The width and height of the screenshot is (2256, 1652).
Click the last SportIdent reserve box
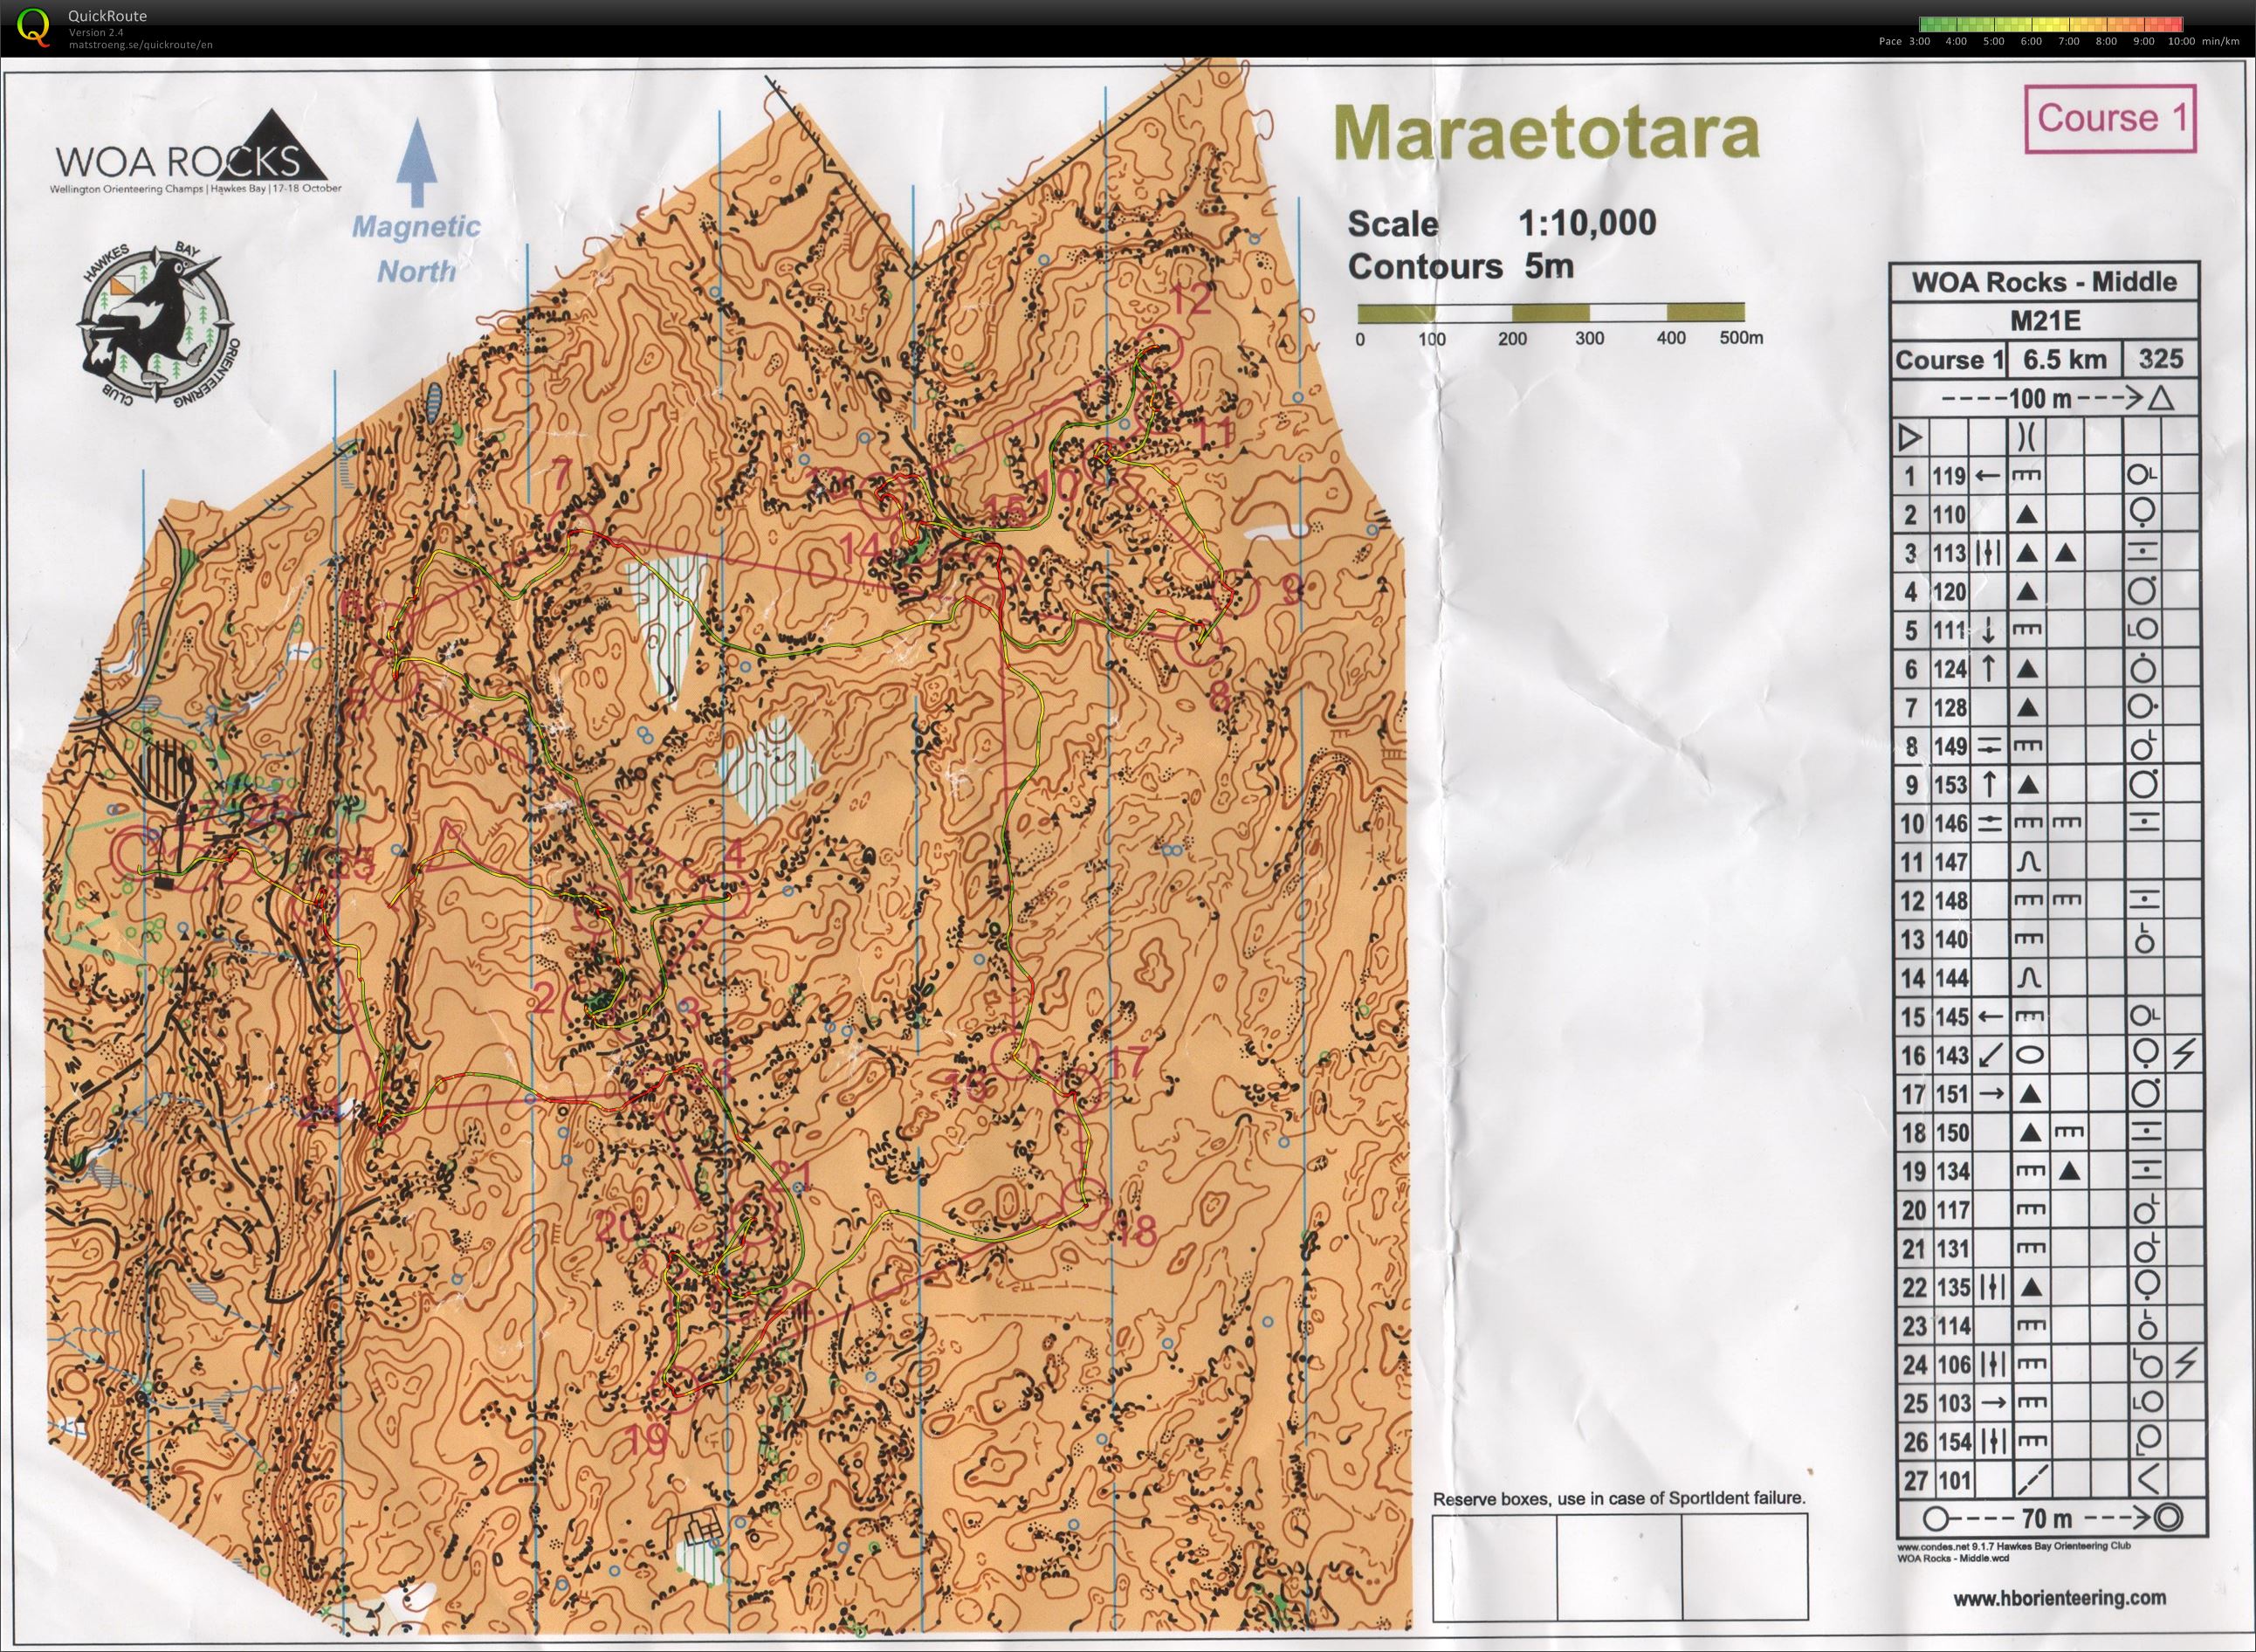[1745, 1567]
